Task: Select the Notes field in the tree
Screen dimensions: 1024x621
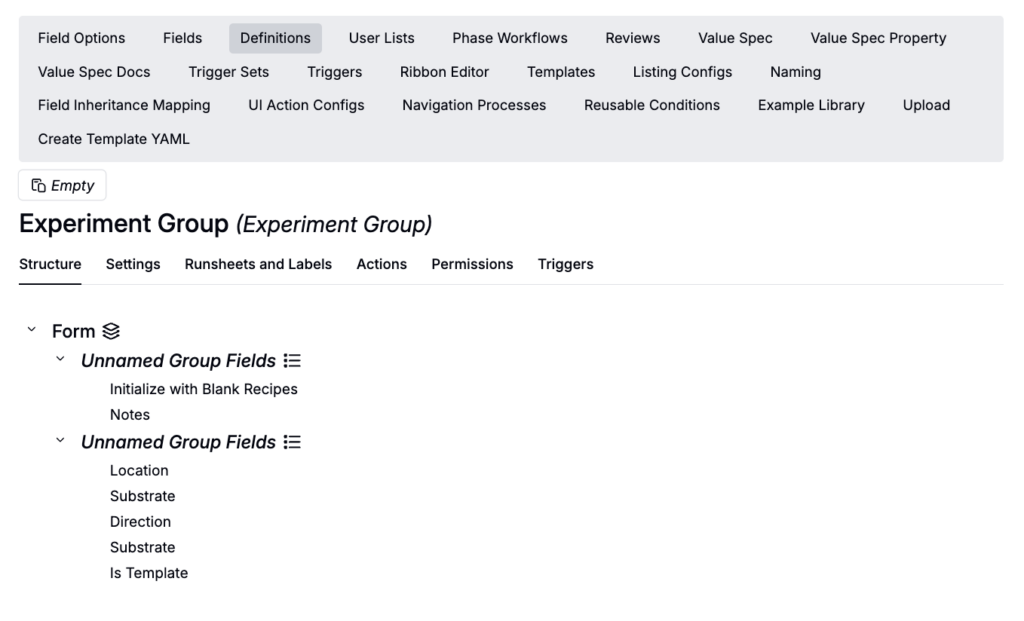Action: click(130, 414)
